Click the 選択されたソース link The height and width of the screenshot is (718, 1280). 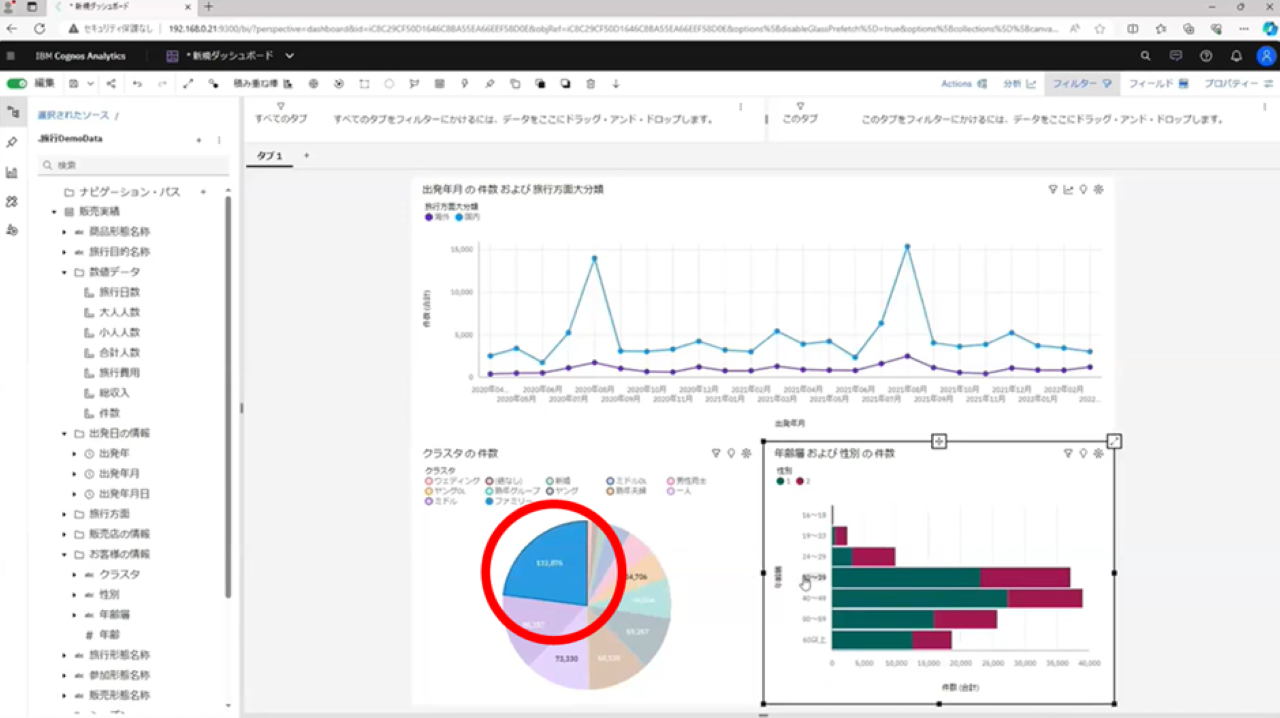coord(74,116)
